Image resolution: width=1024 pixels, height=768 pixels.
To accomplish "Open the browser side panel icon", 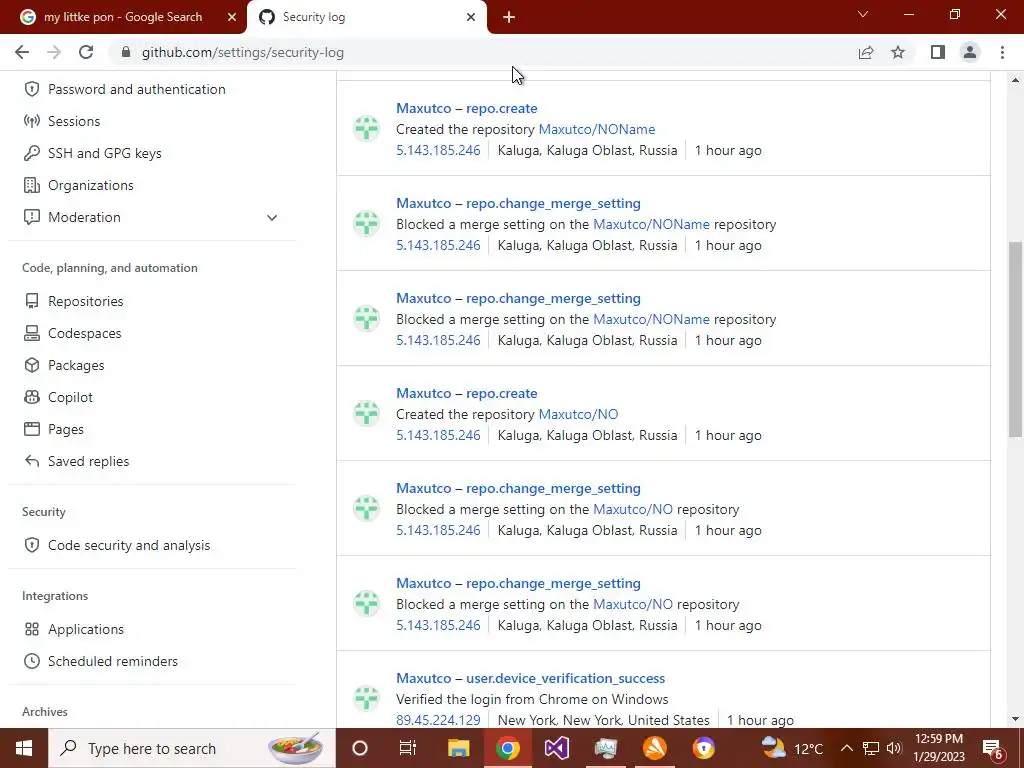I will pyautogui.click(x=938, y=52).
